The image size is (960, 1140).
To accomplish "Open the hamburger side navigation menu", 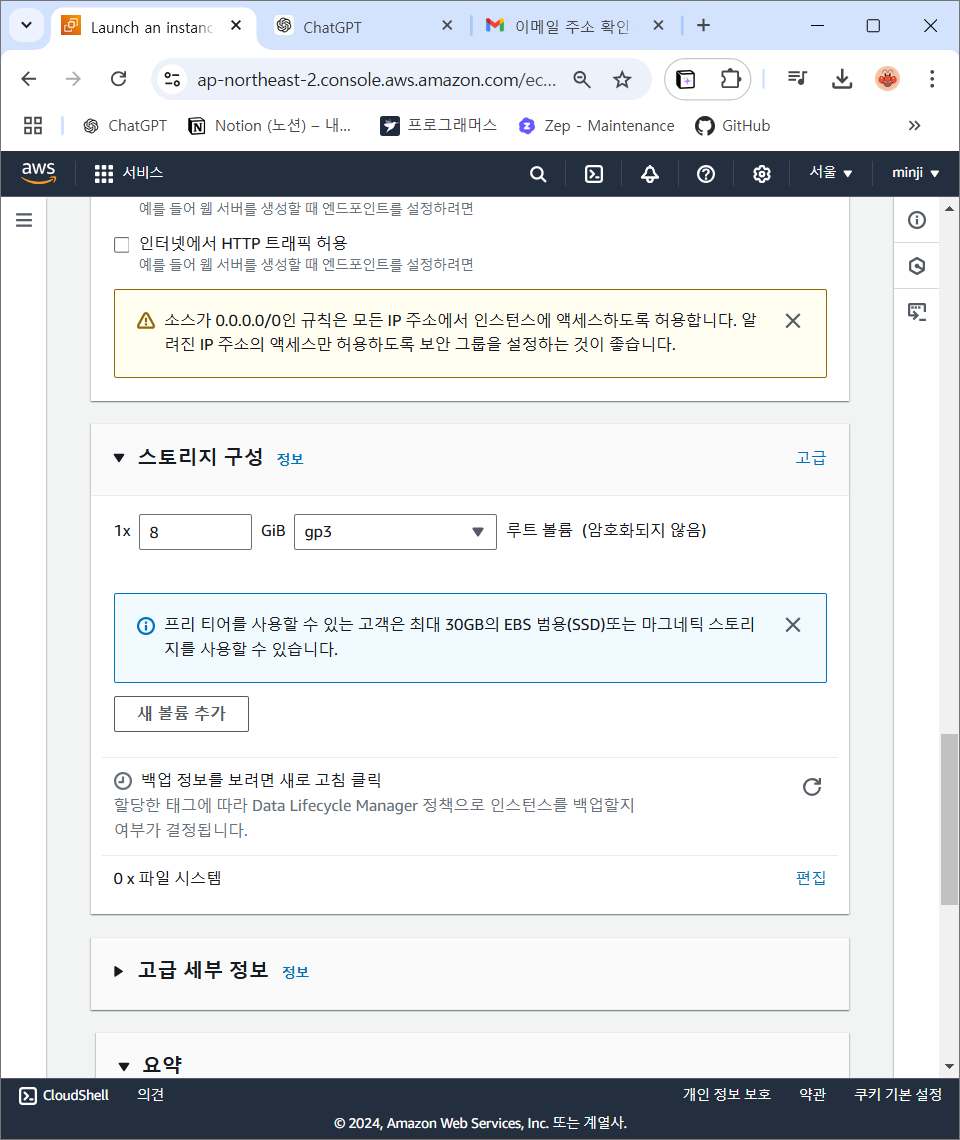I will [24, 220].
